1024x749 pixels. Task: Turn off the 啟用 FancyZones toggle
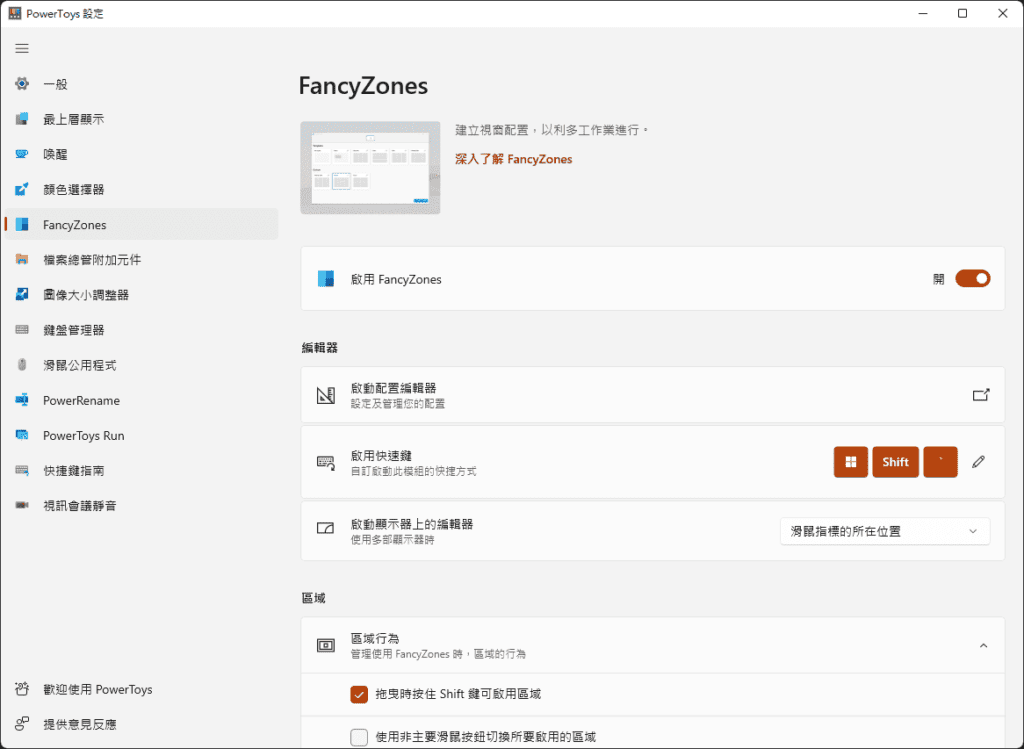(972, 279)
